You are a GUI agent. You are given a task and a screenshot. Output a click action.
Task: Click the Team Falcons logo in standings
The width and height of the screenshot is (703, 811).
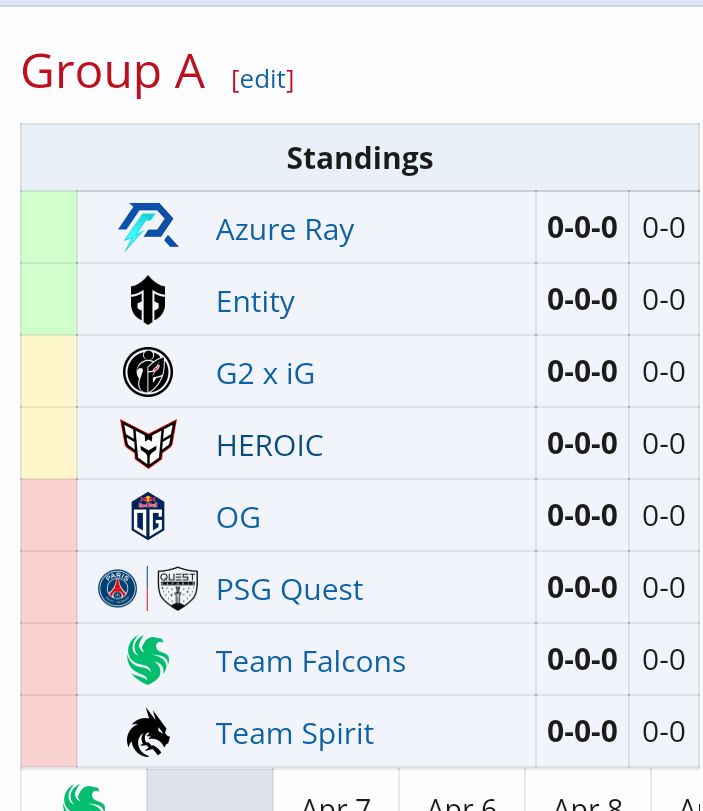pyautogui.click(x=148, y=660)
